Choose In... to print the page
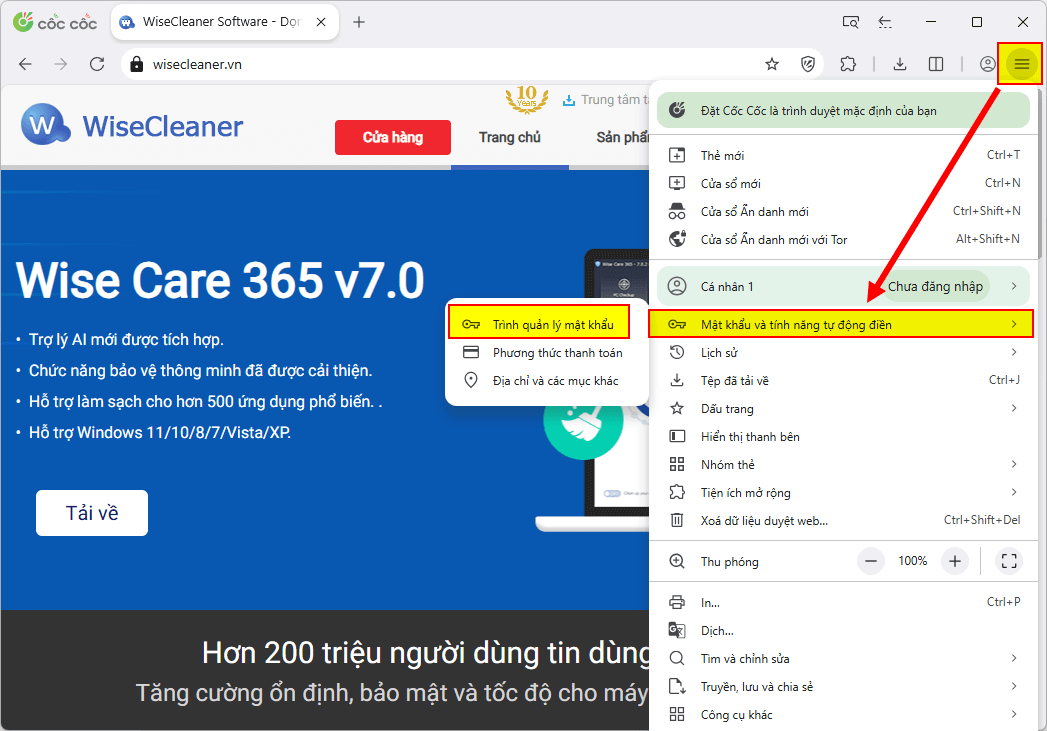The height and width of the screenshot is (731, 1047). (x=843, y=603)
